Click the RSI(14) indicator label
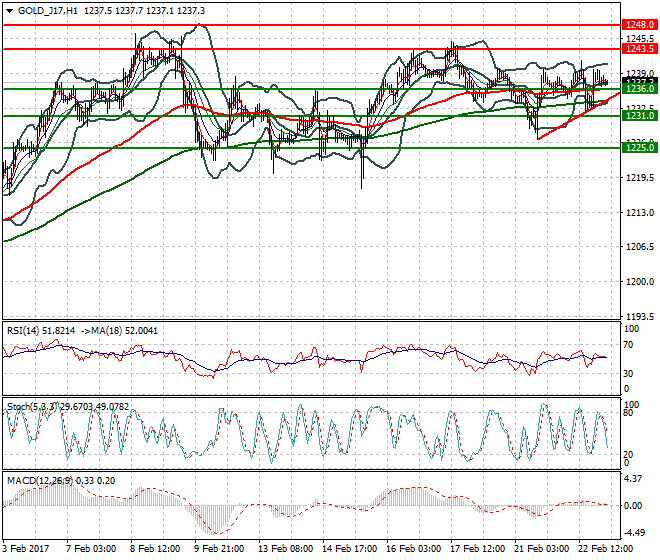Viewport: 660px width, 560px height. (23, 331)
